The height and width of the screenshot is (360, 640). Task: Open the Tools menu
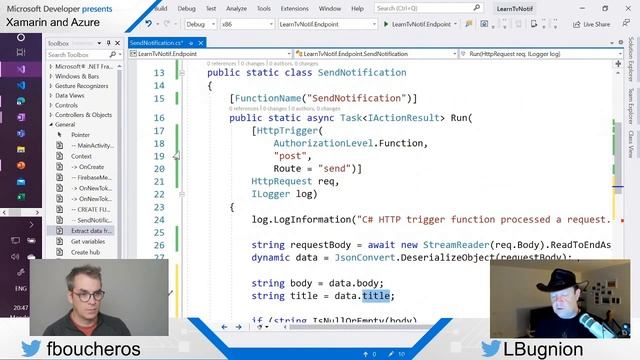(264, 9)
